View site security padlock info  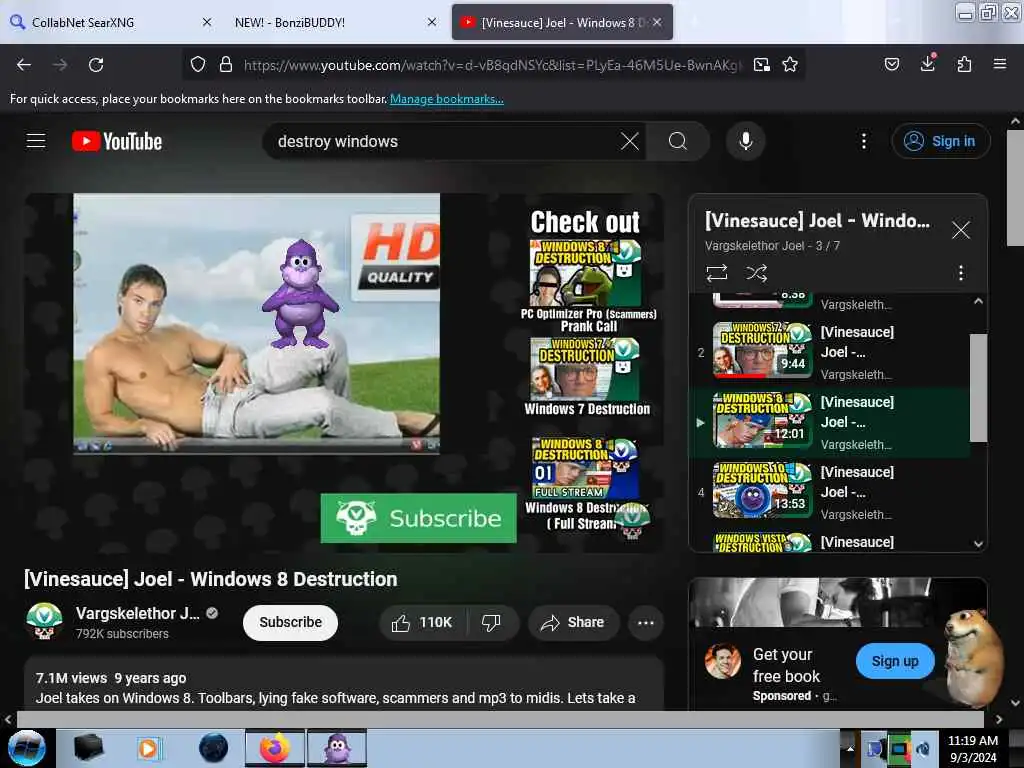(x=226, y=65)
